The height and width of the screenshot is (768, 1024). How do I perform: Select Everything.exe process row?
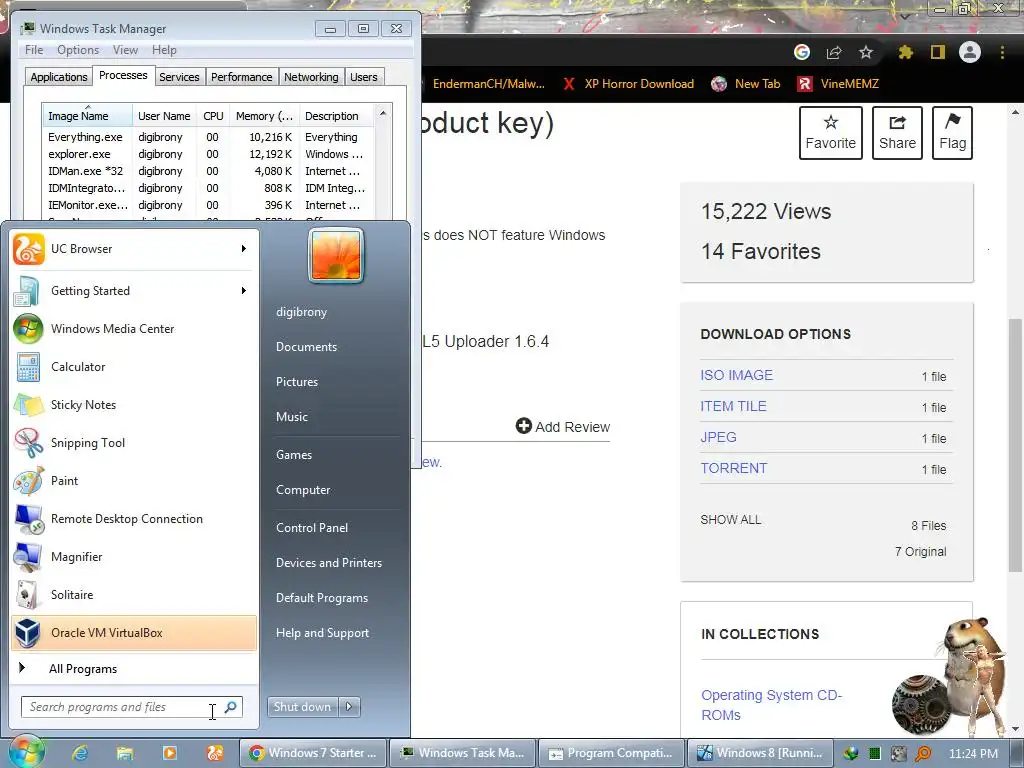207,137
